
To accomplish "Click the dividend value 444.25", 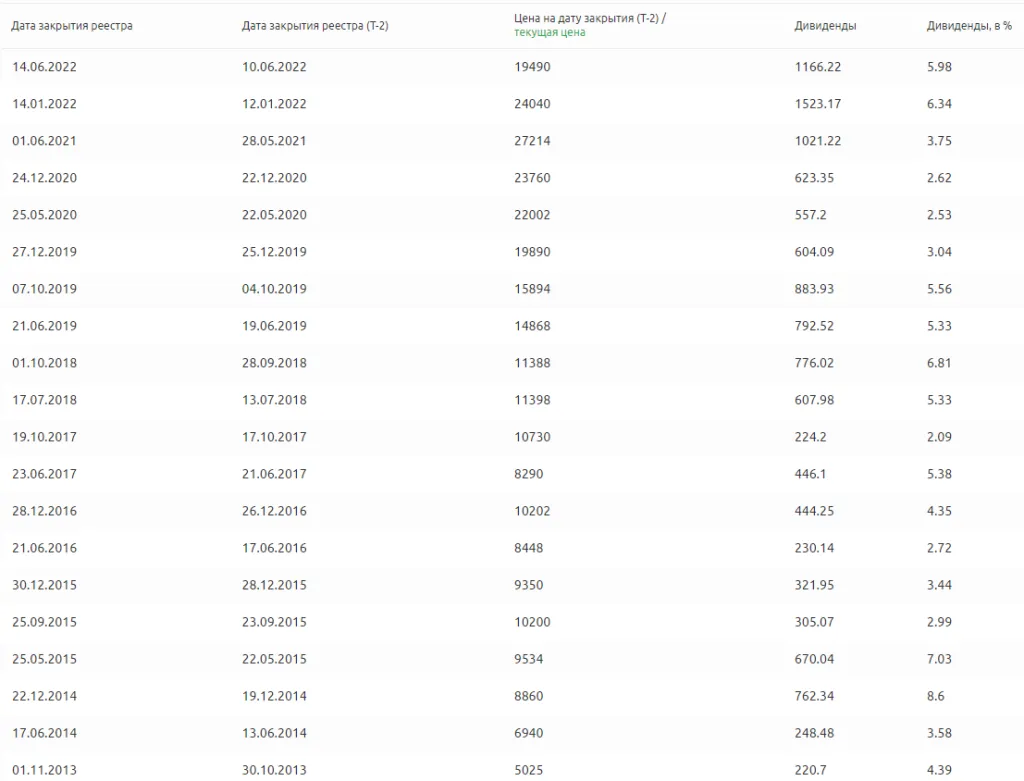I will [x=814, y=511].
